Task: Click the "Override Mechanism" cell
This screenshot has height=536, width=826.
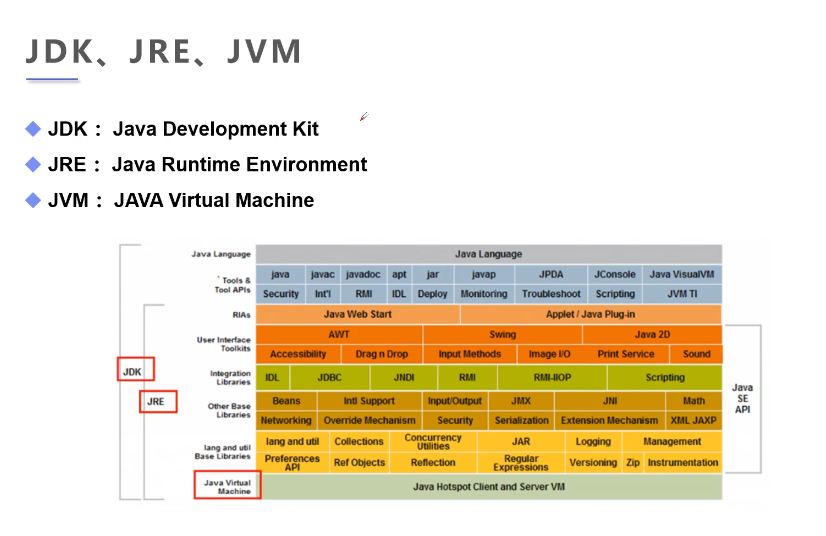Action: pyautogui.click(x=369, y=421)
